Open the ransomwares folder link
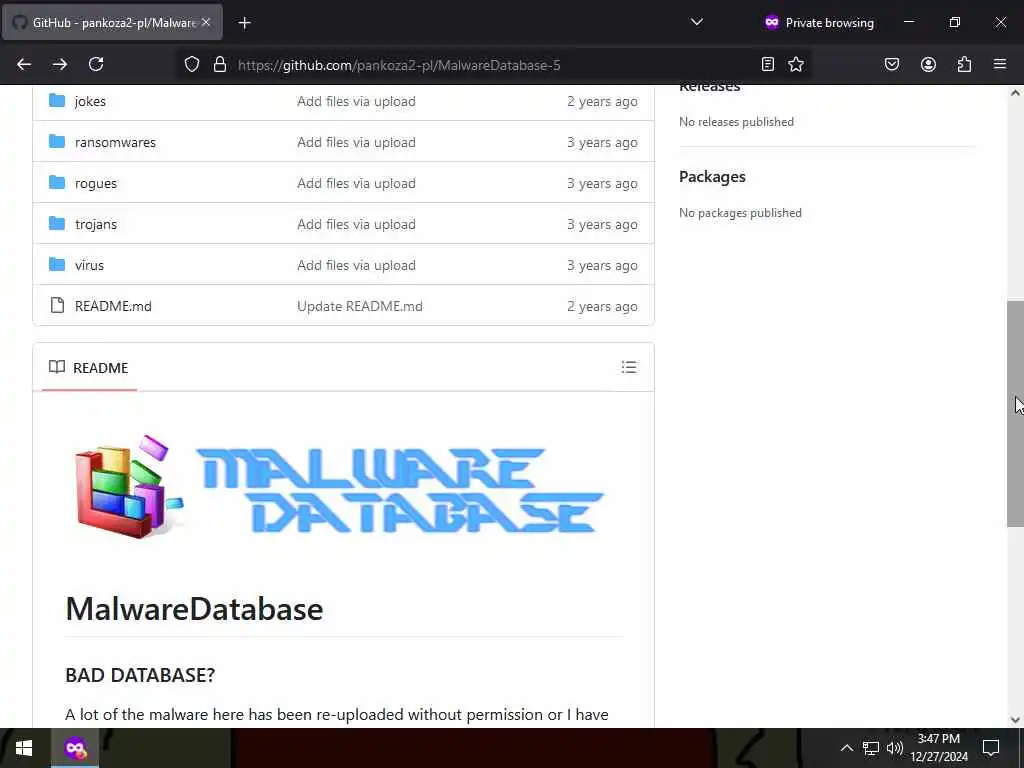Image resolution: width=1024 pixels, height=768 pixels. pos(115,142)
